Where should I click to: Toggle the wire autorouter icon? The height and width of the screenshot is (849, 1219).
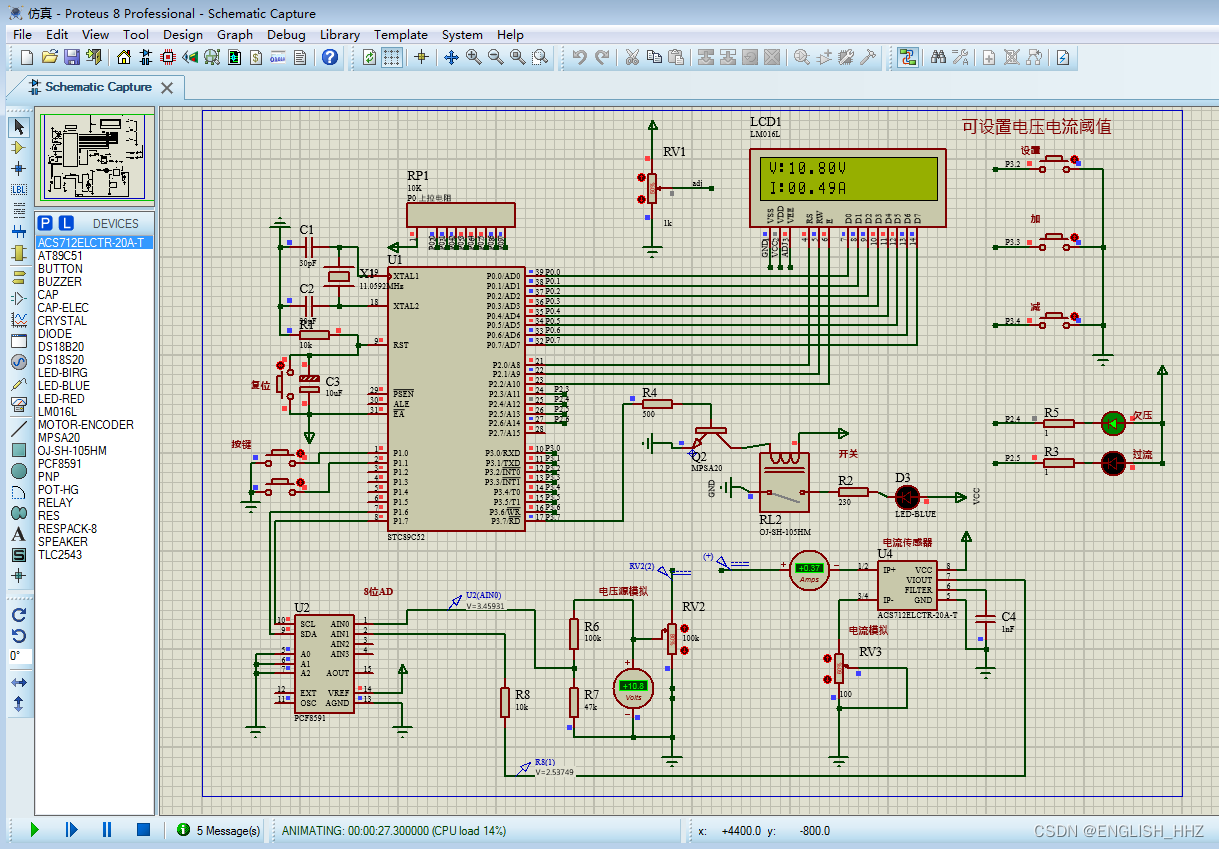(908, 57)
